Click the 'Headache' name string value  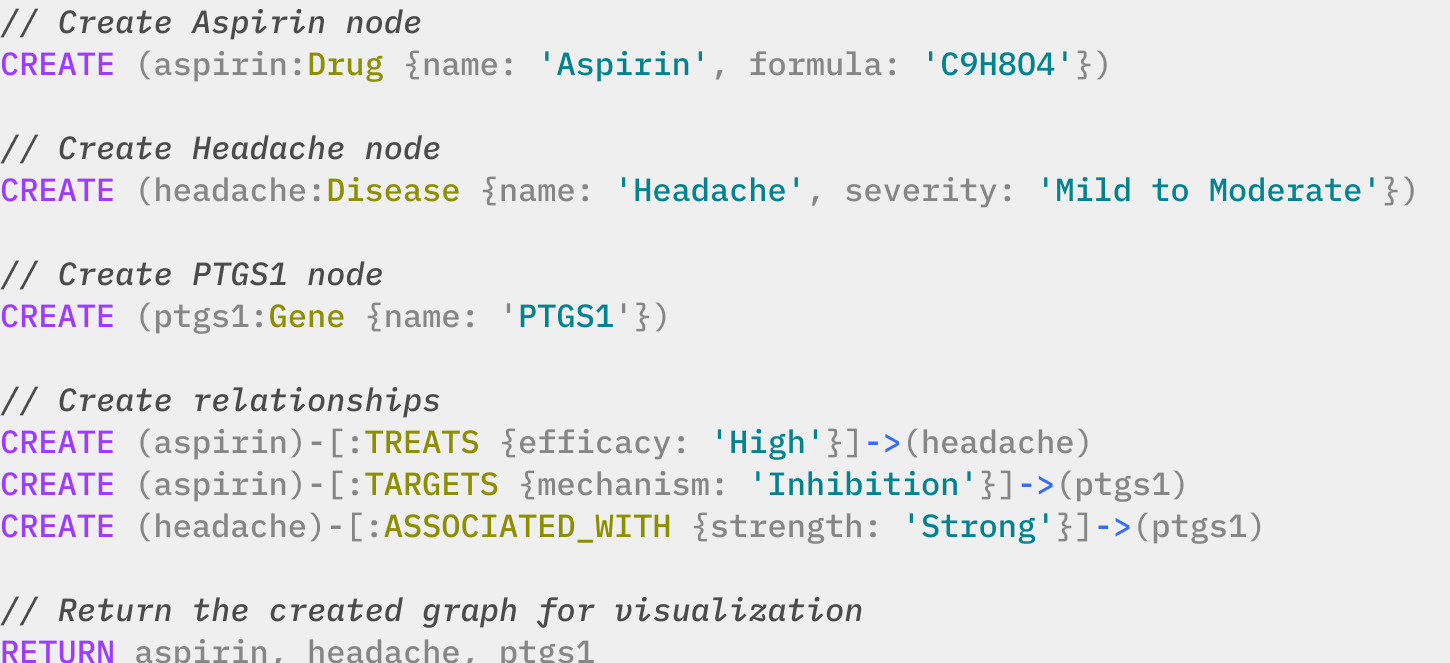point(710,191)
